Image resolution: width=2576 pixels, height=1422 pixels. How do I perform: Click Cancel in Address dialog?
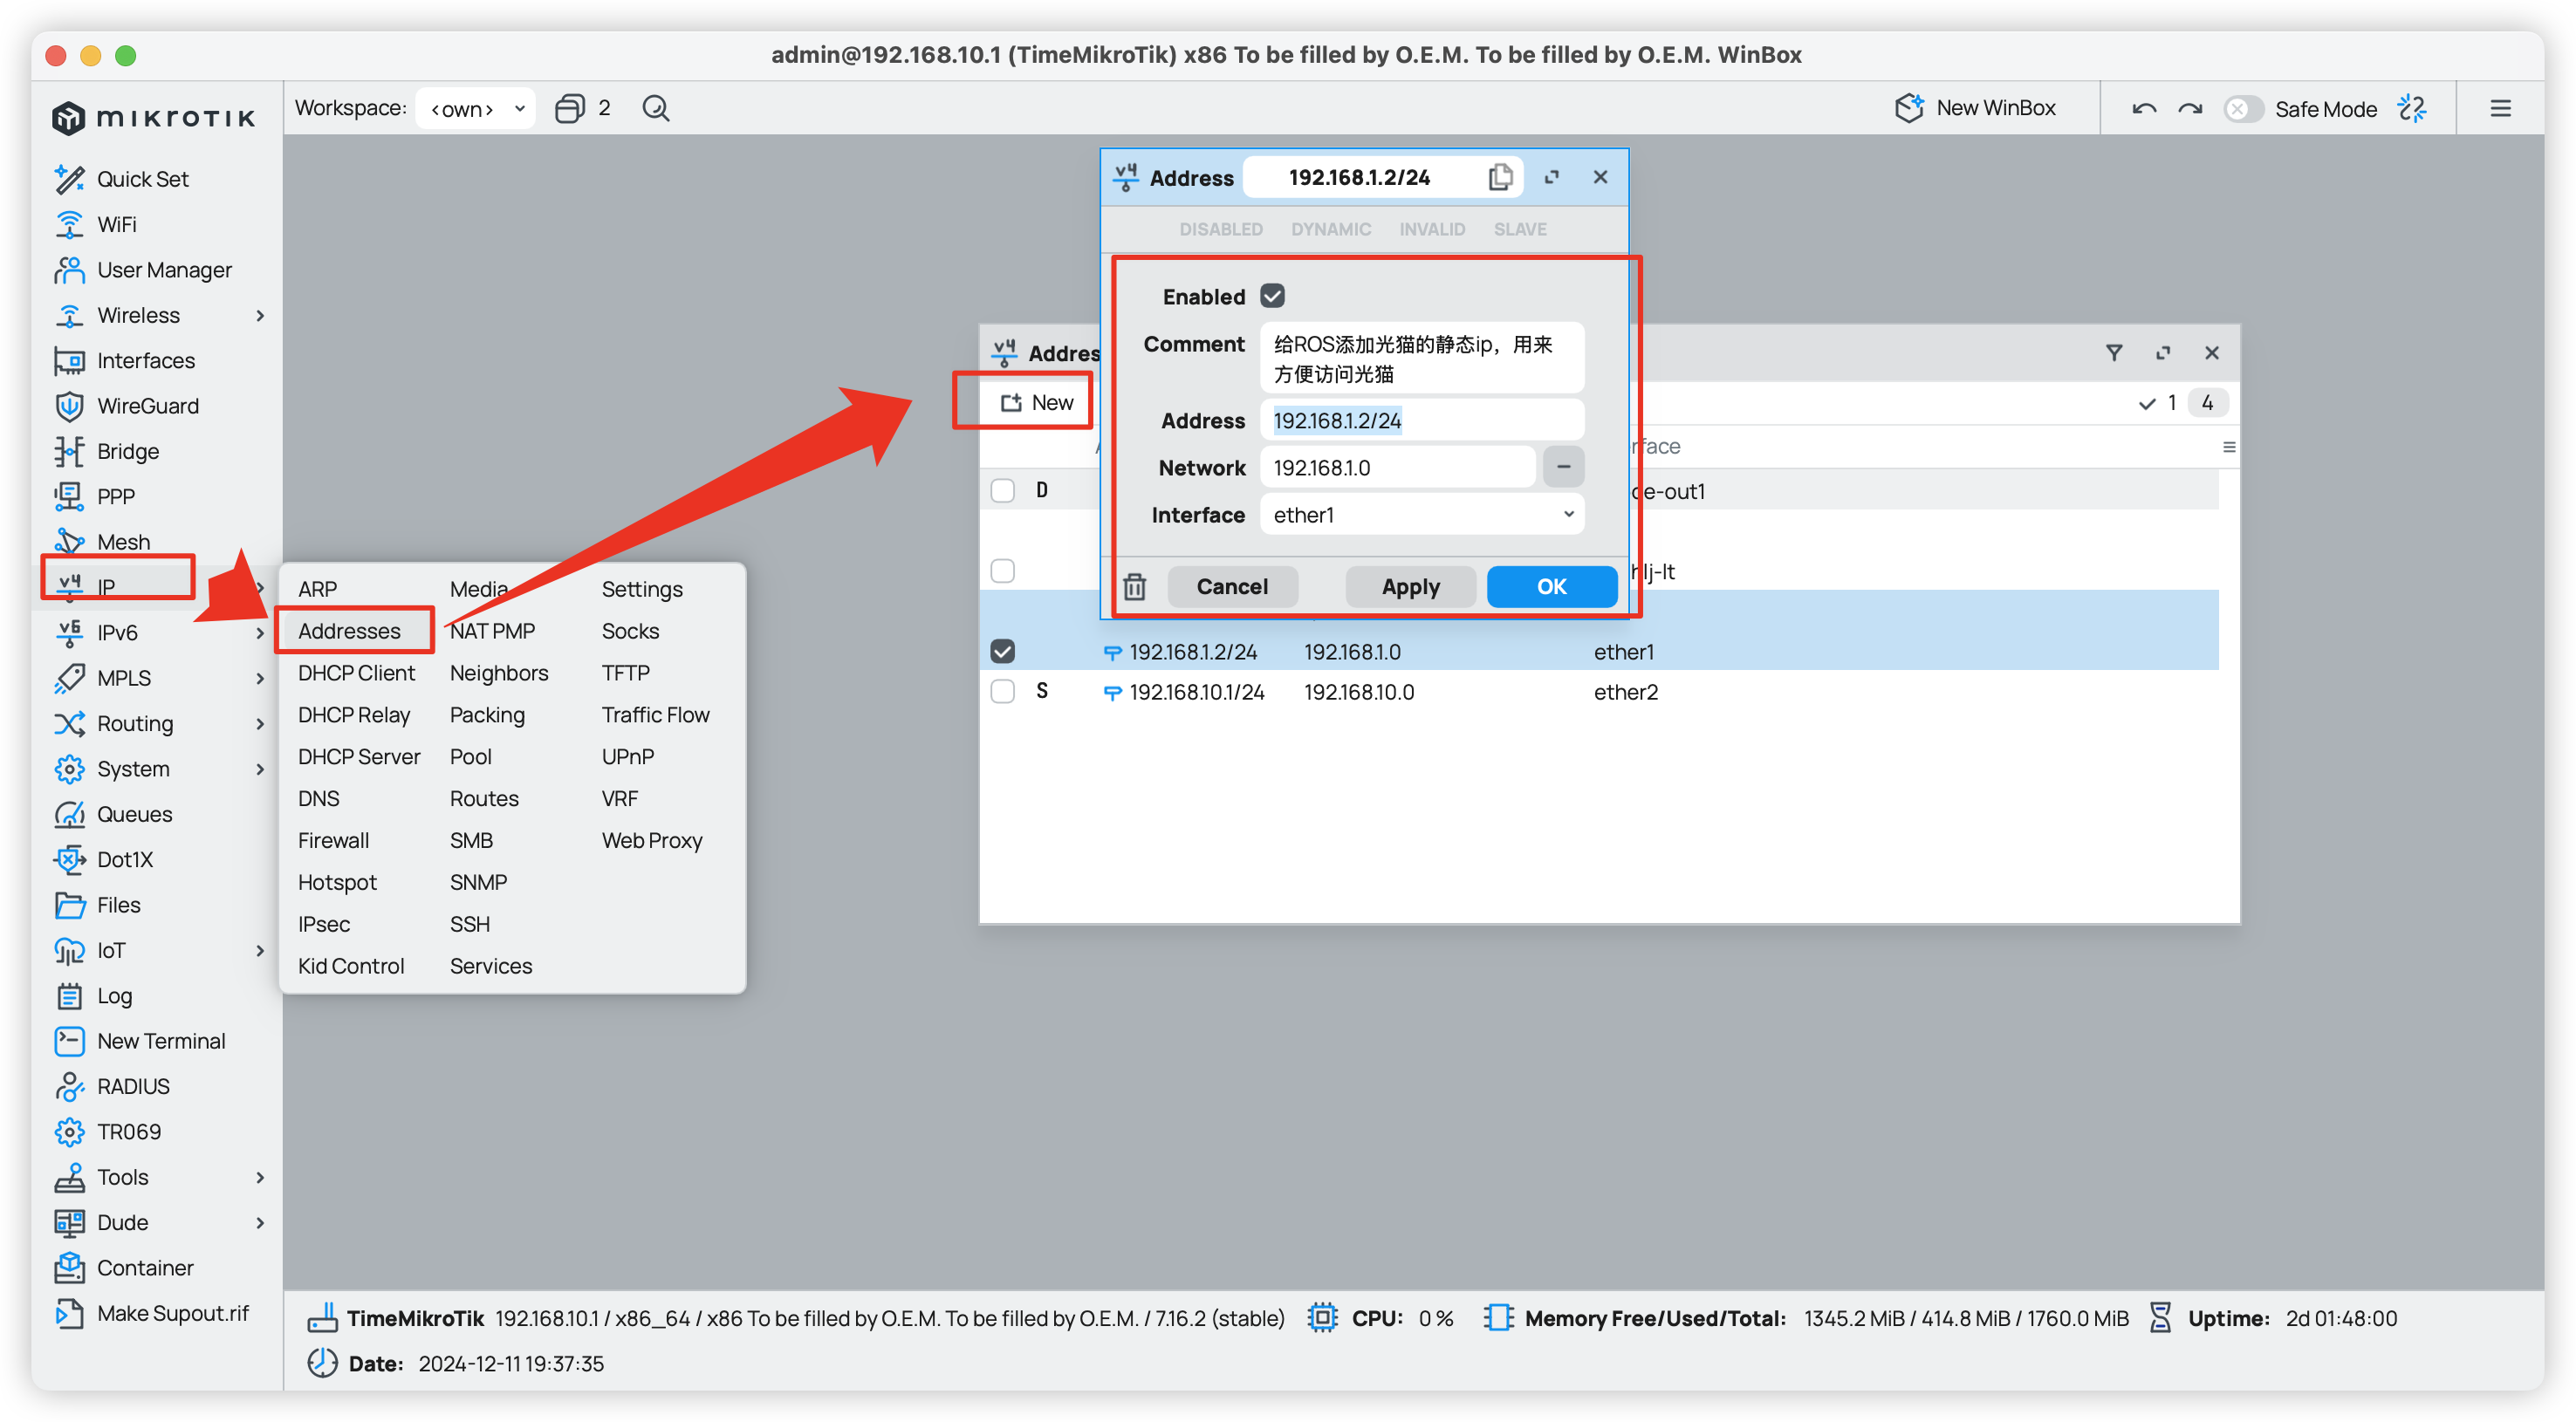1232,586
